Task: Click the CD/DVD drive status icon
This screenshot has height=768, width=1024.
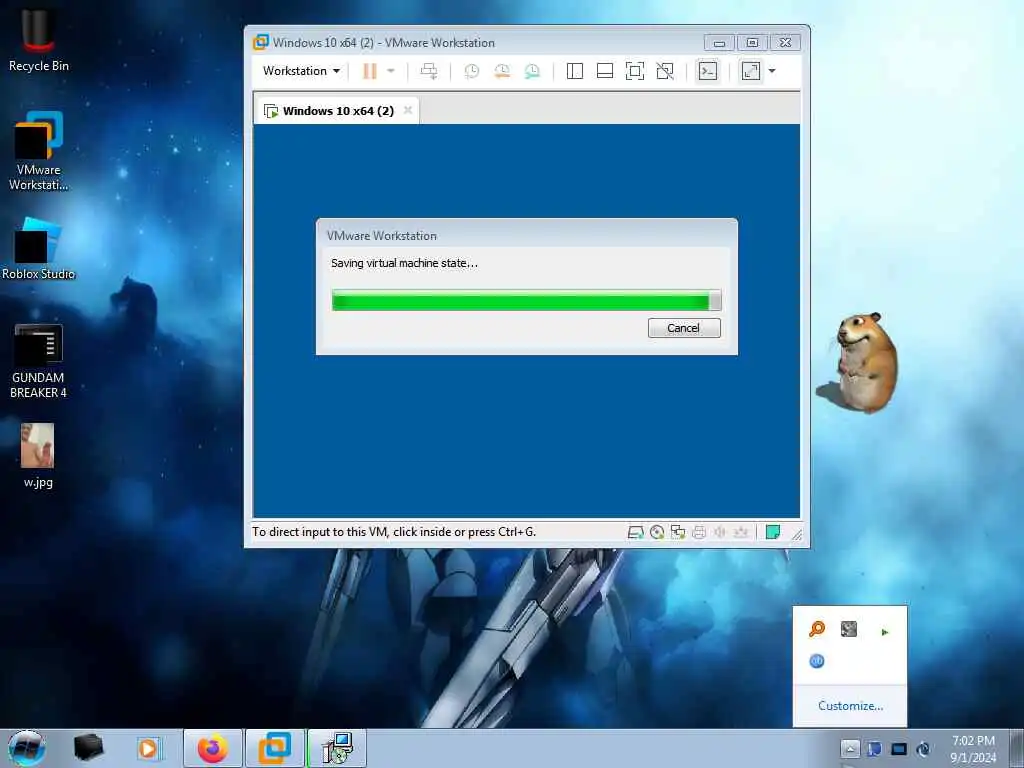Action: [657, 532]
